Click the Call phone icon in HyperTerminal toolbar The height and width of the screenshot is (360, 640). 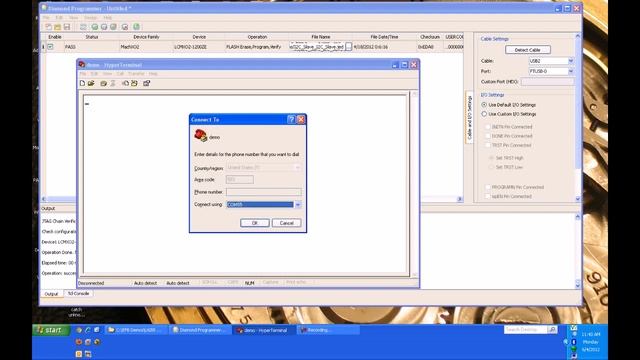(x=104, y=83)
